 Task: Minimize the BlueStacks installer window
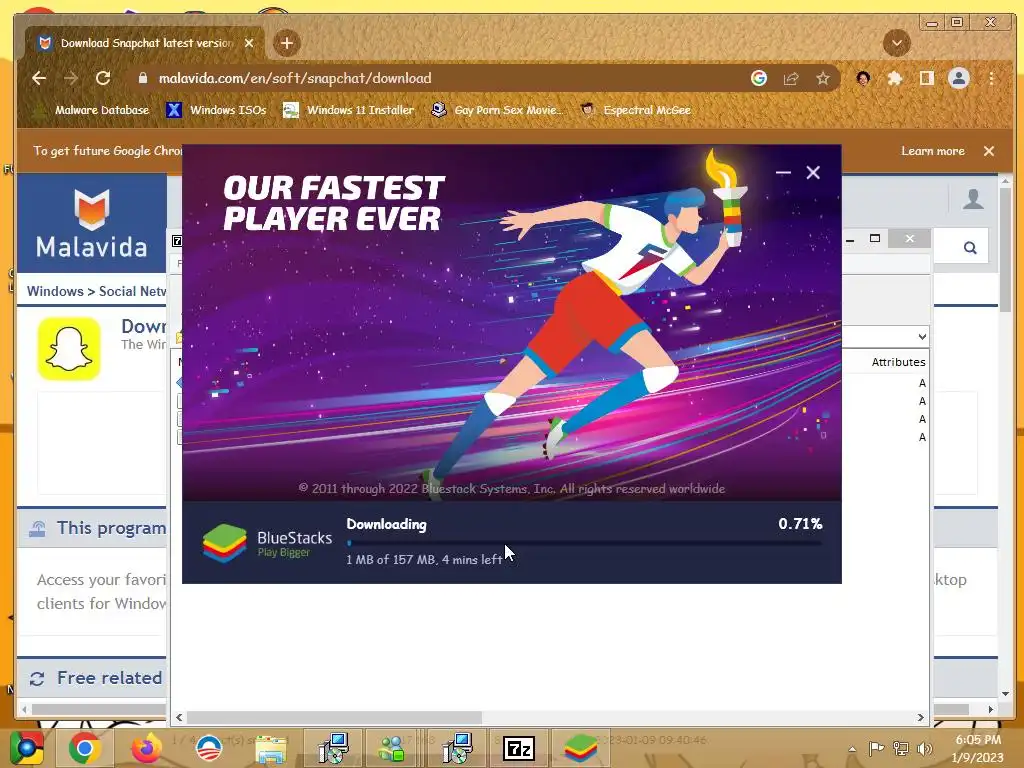[783, 172]
